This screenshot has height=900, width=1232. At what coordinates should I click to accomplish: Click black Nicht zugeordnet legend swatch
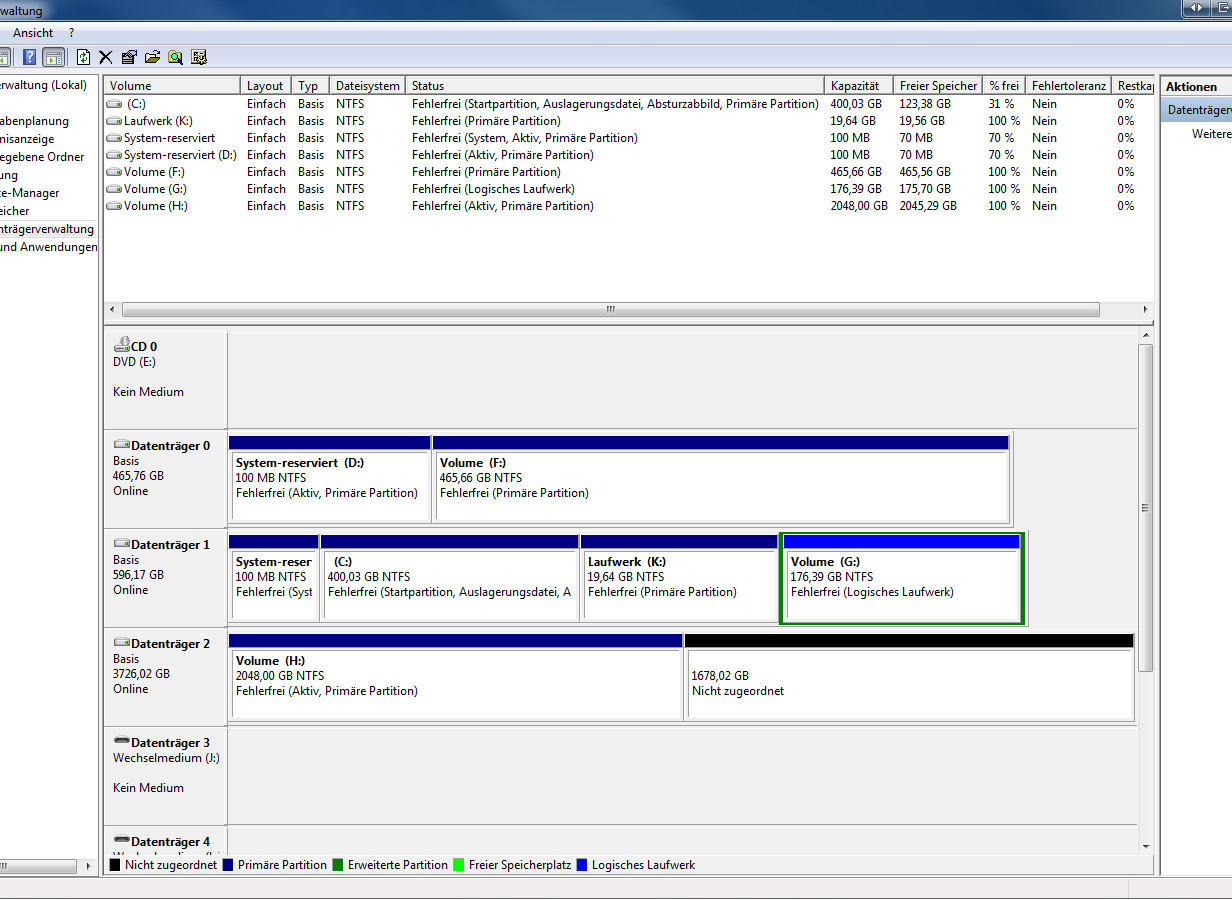115,865
